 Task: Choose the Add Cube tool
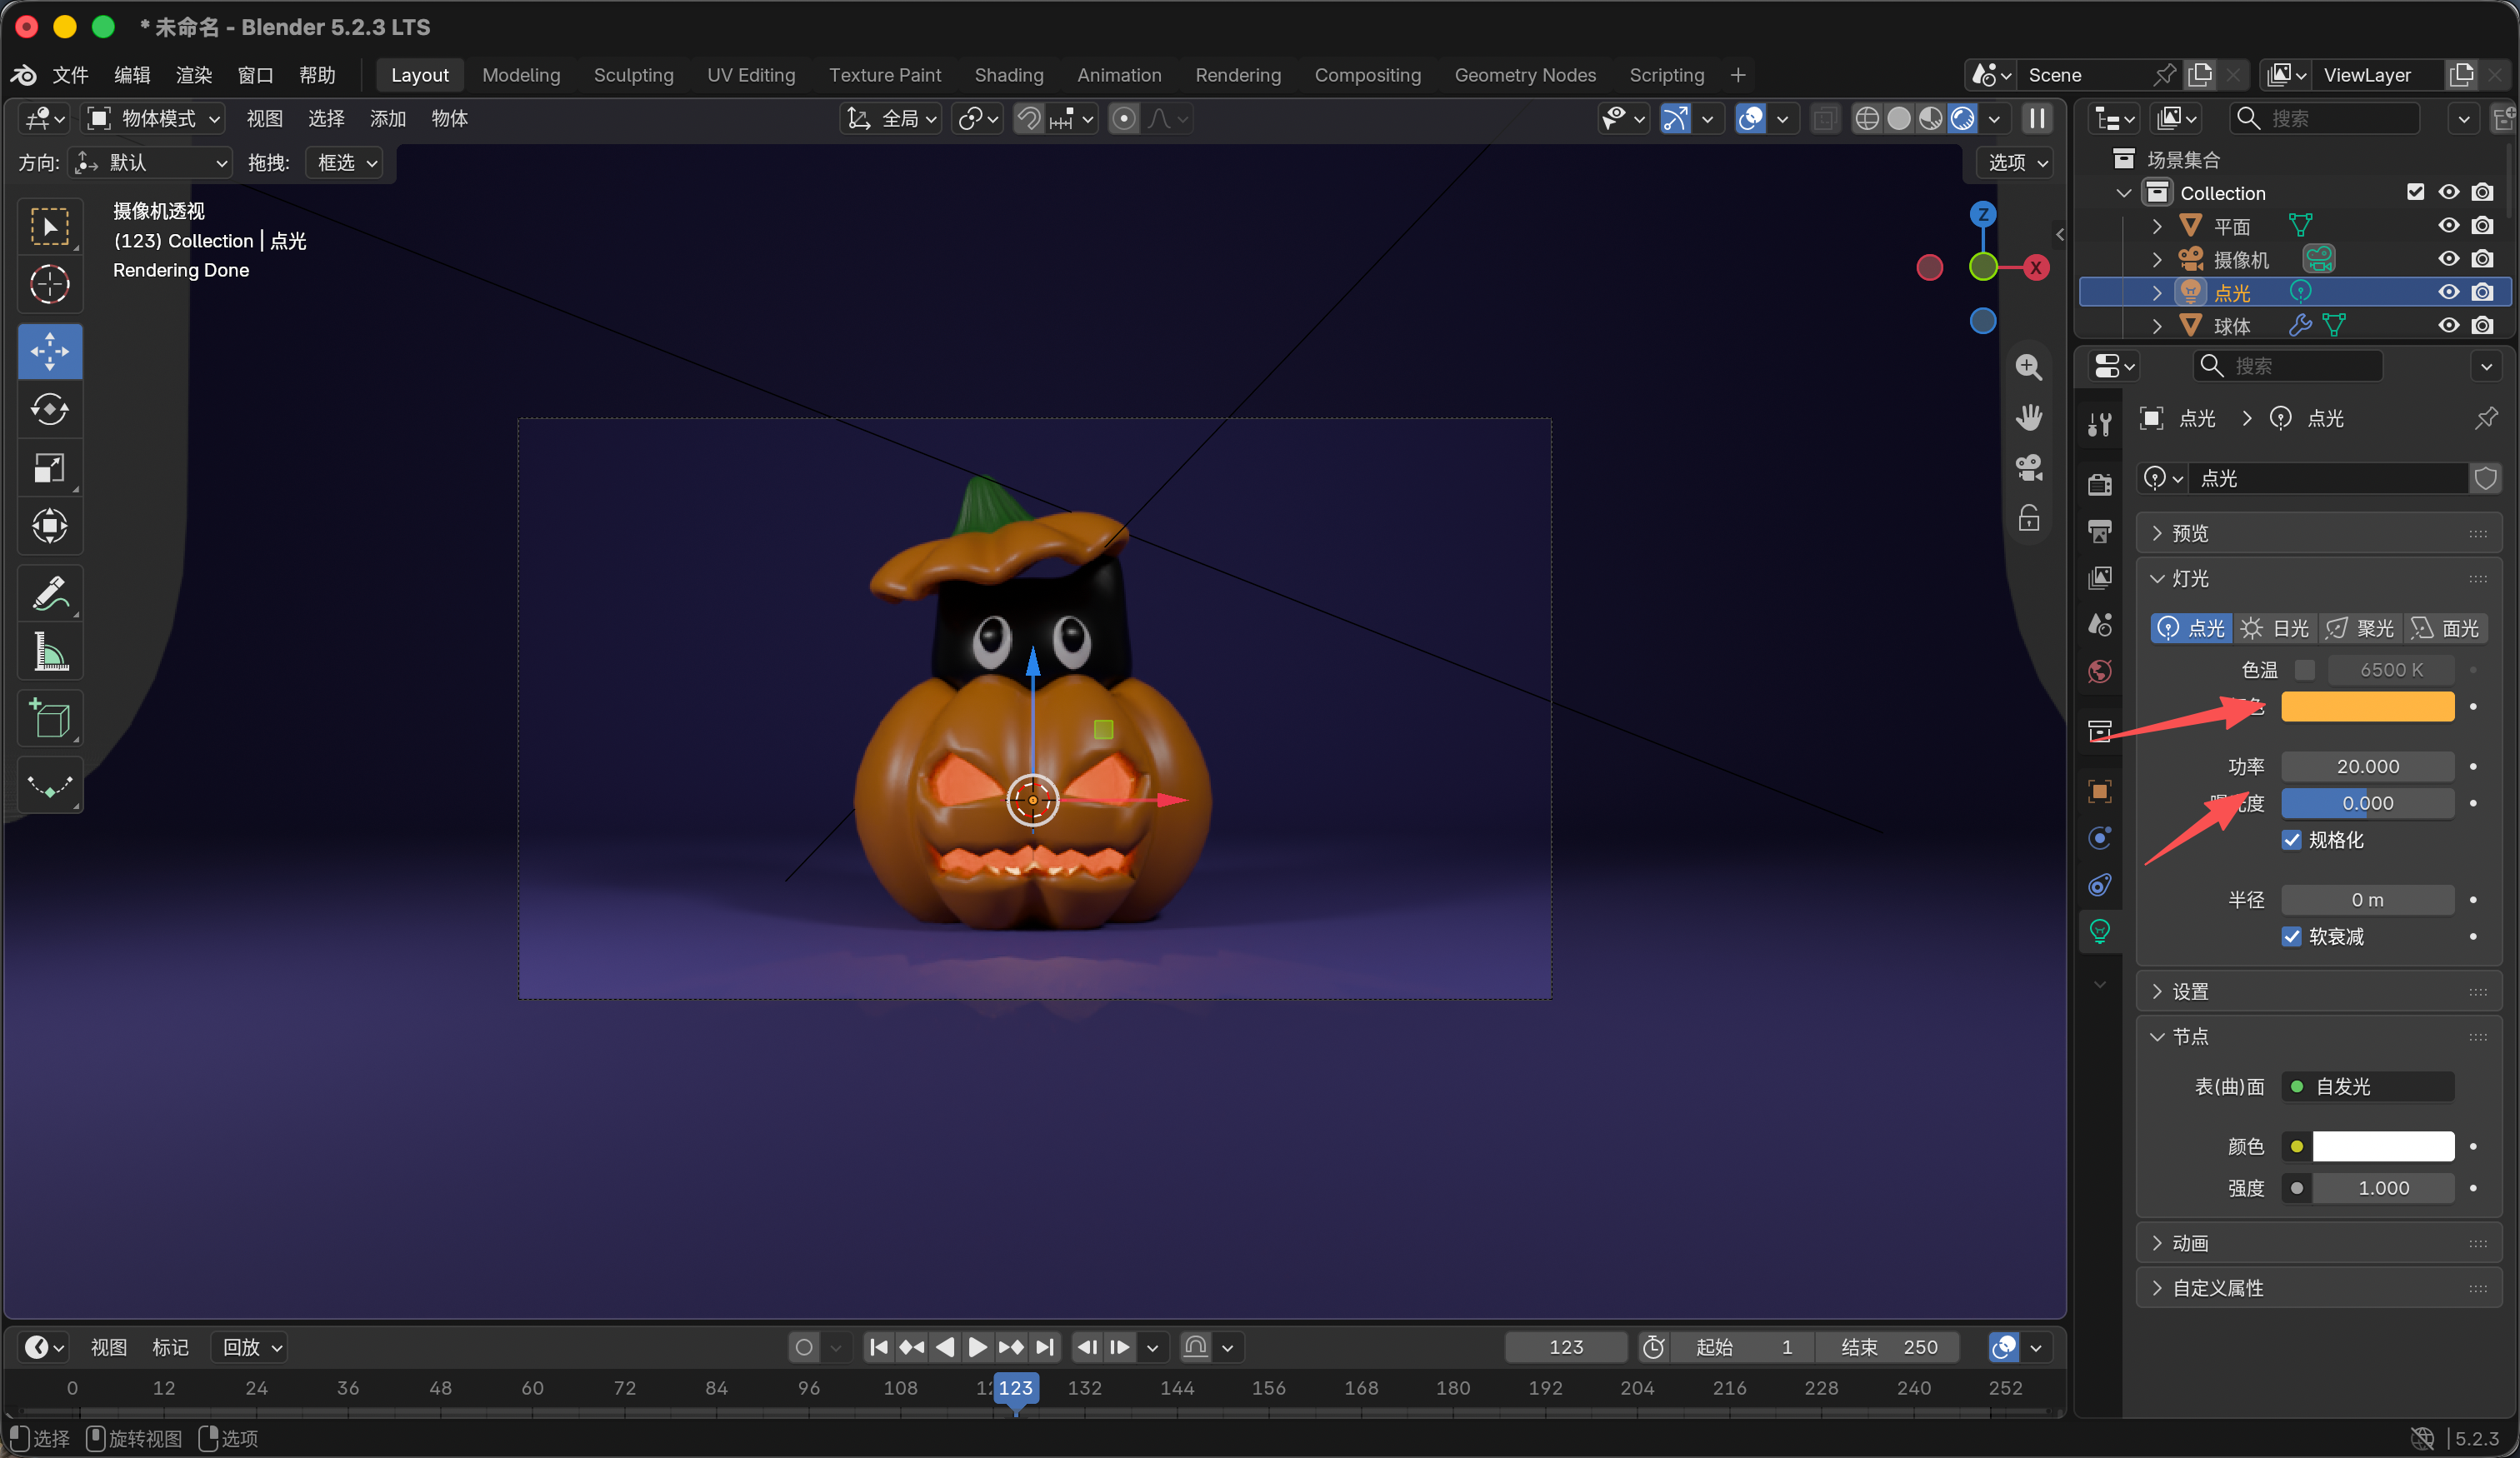(50, 718)
